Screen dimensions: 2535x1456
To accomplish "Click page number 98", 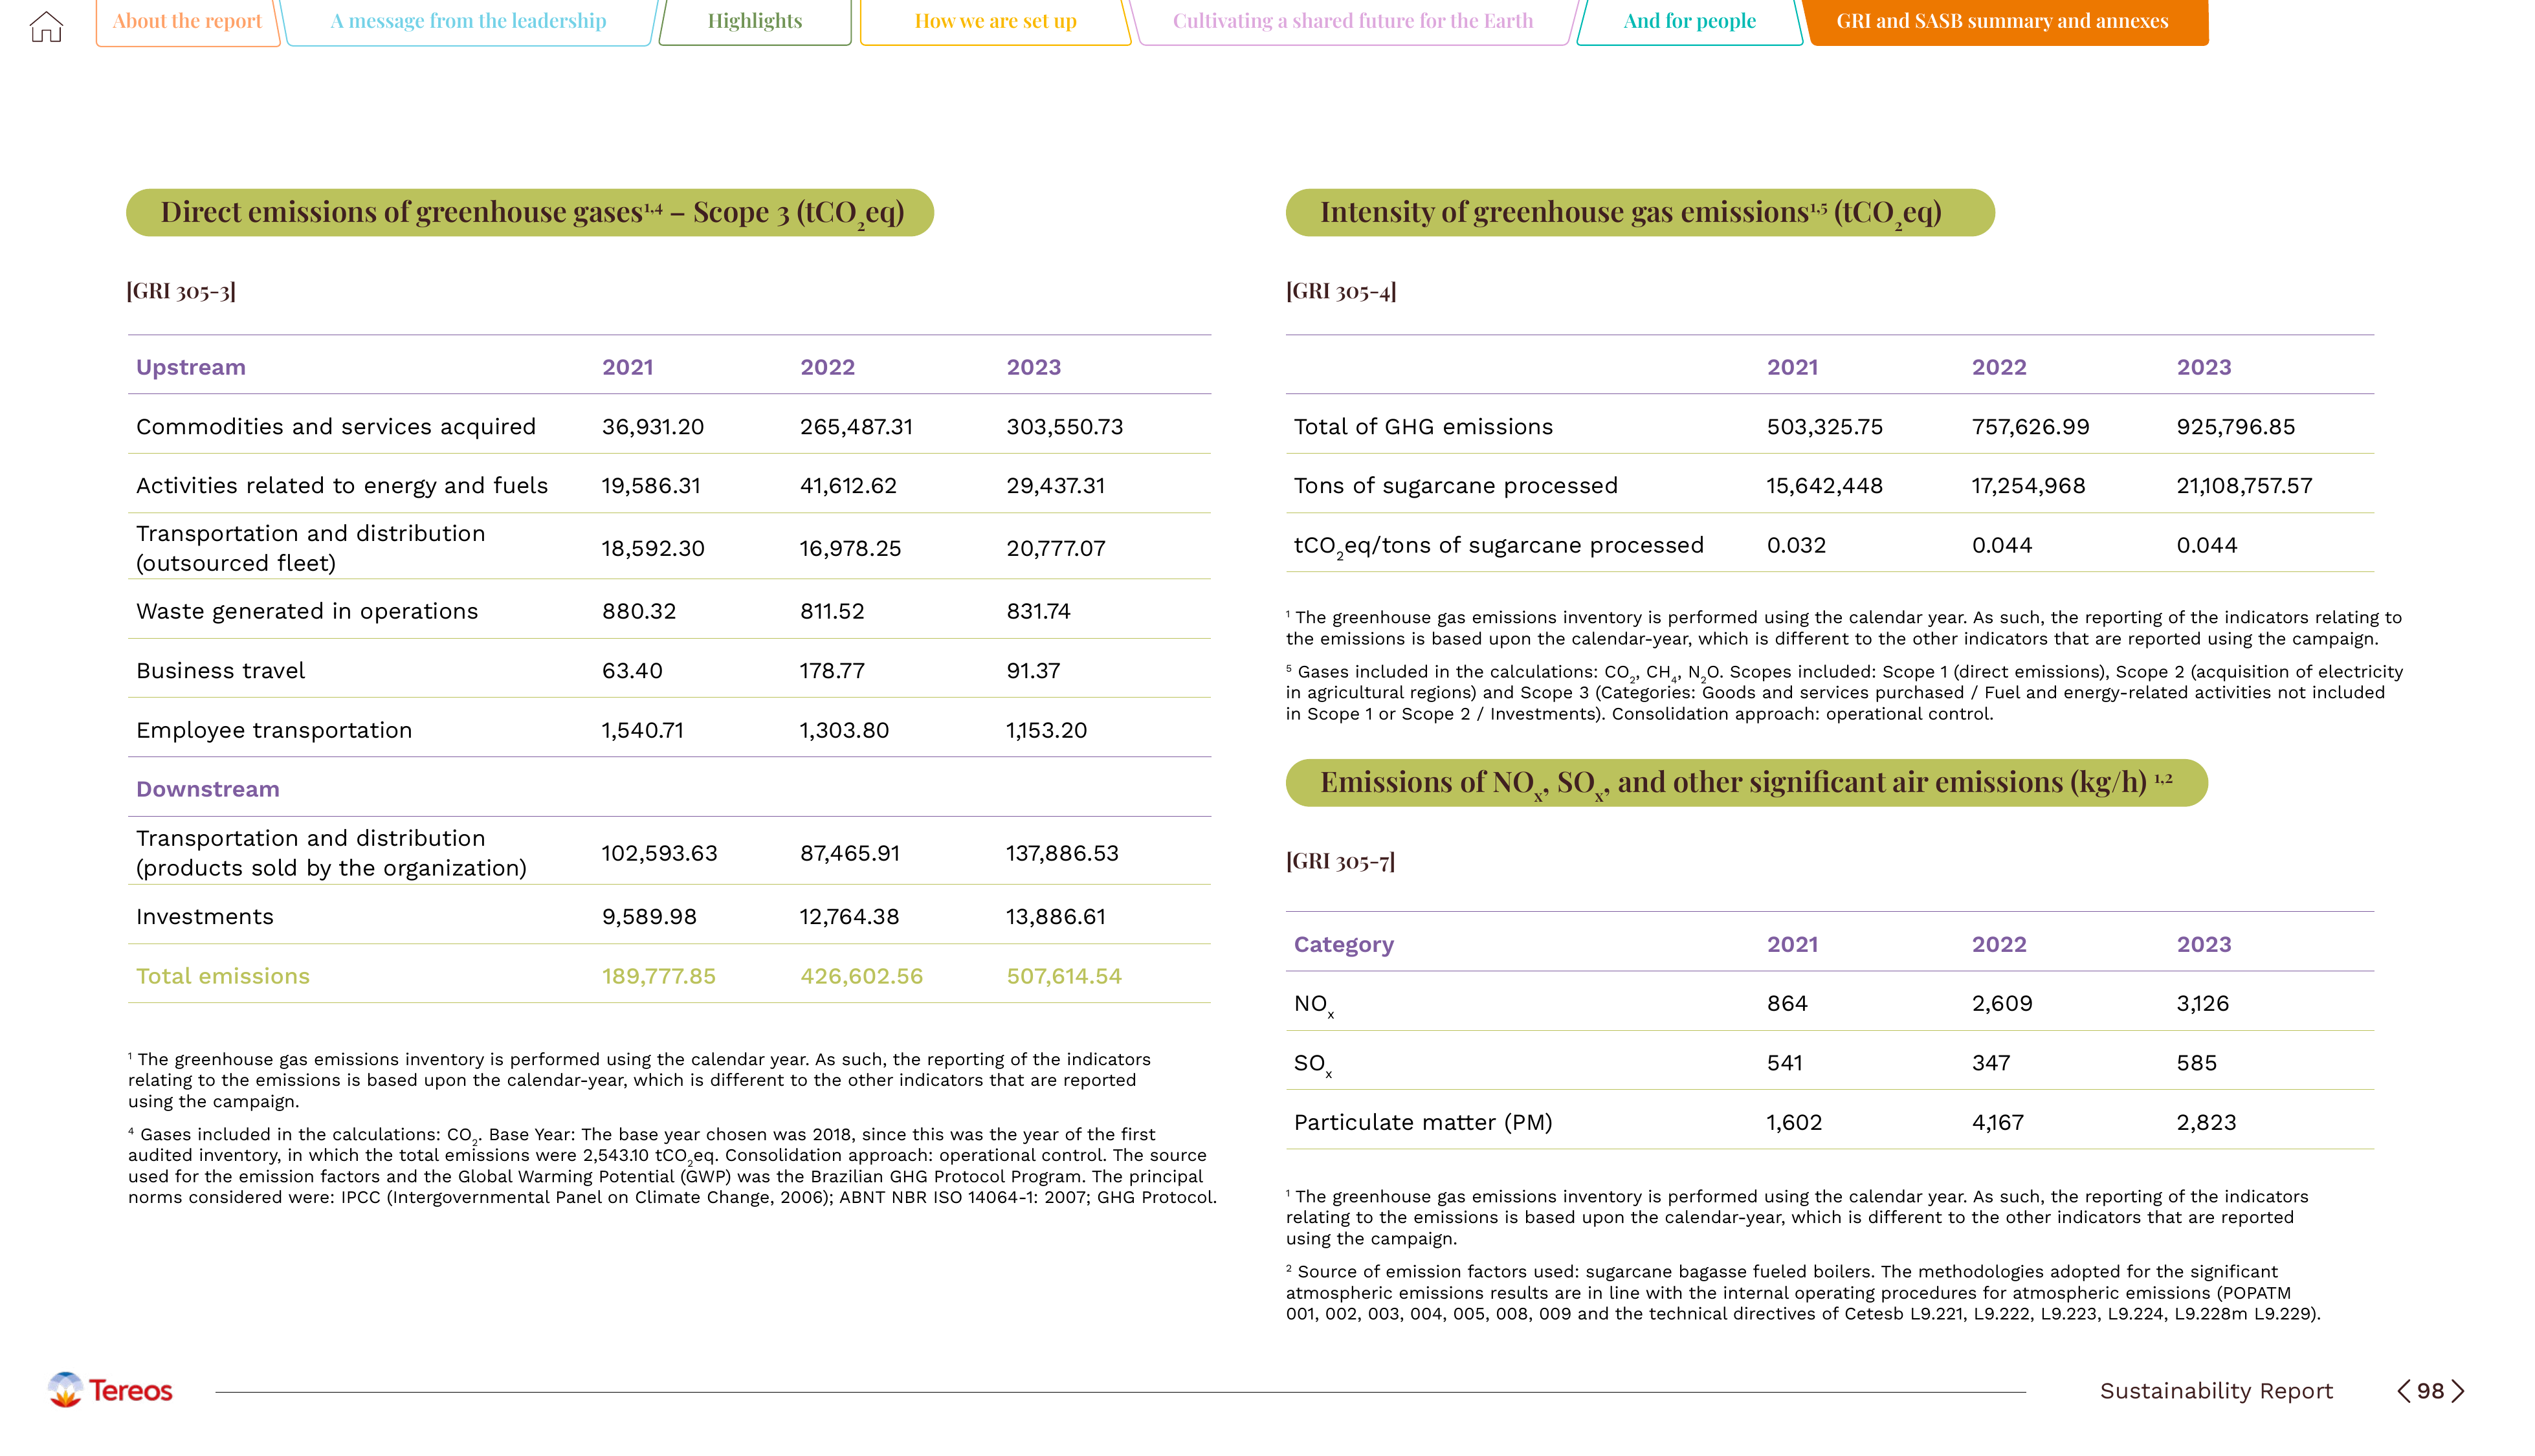I will pos(2431,1391).
